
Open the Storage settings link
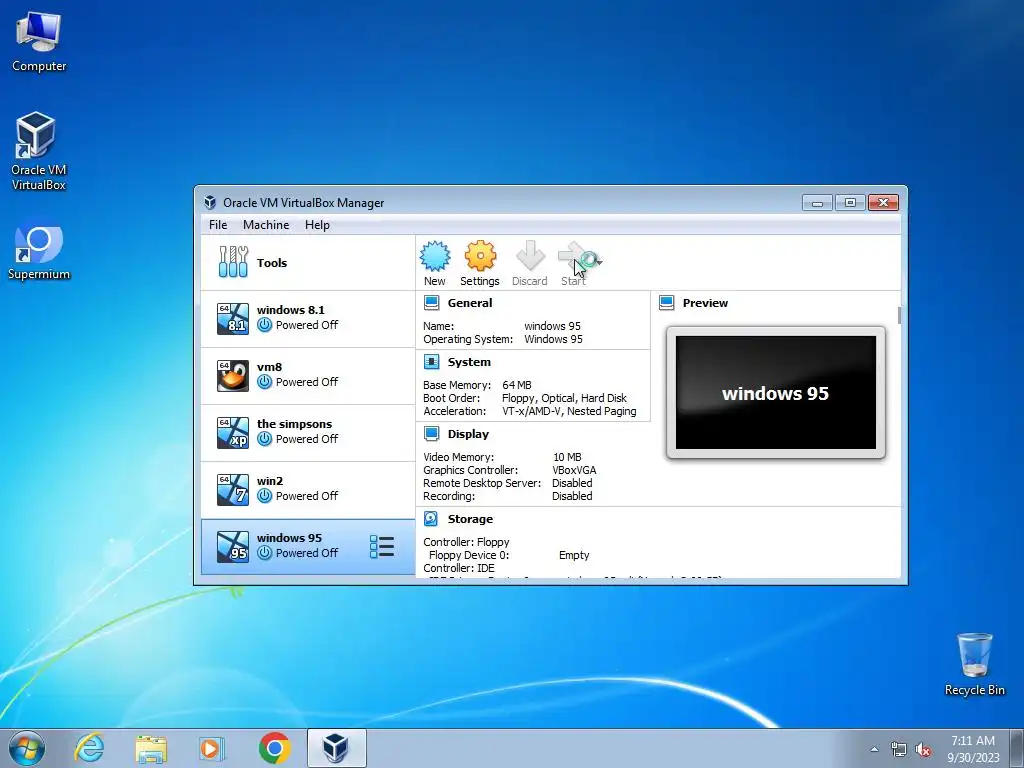[x=470, y=519]
